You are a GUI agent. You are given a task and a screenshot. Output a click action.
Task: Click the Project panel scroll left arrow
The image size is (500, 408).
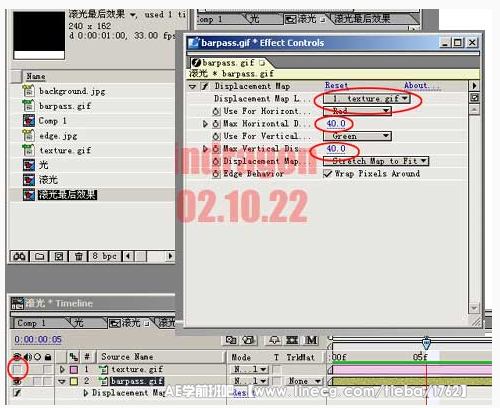pyautogui.click(x=128, y=256)
